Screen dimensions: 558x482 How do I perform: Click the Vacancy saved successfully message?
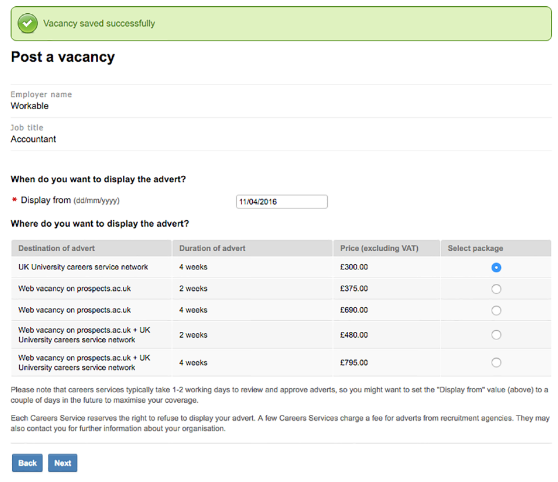(99, 23)
